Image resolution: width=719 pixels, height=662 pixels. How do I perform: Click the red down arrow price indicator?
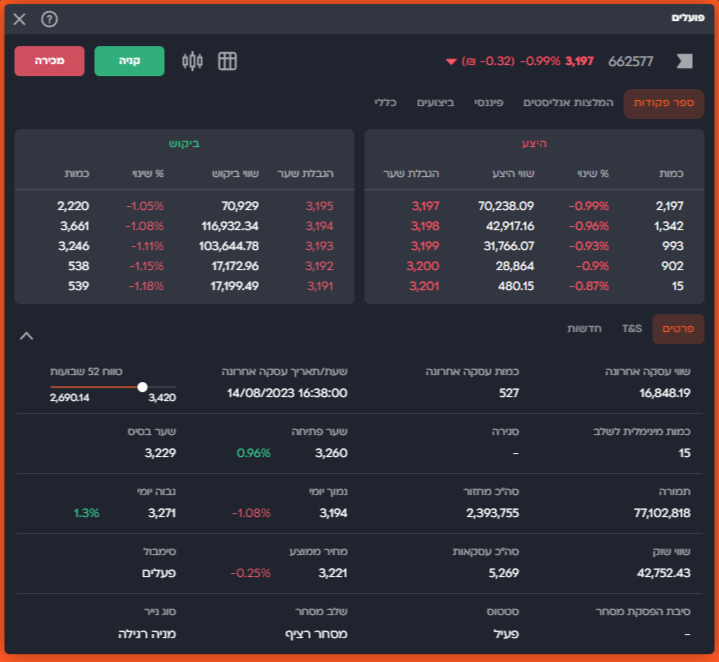click(451, 62)
